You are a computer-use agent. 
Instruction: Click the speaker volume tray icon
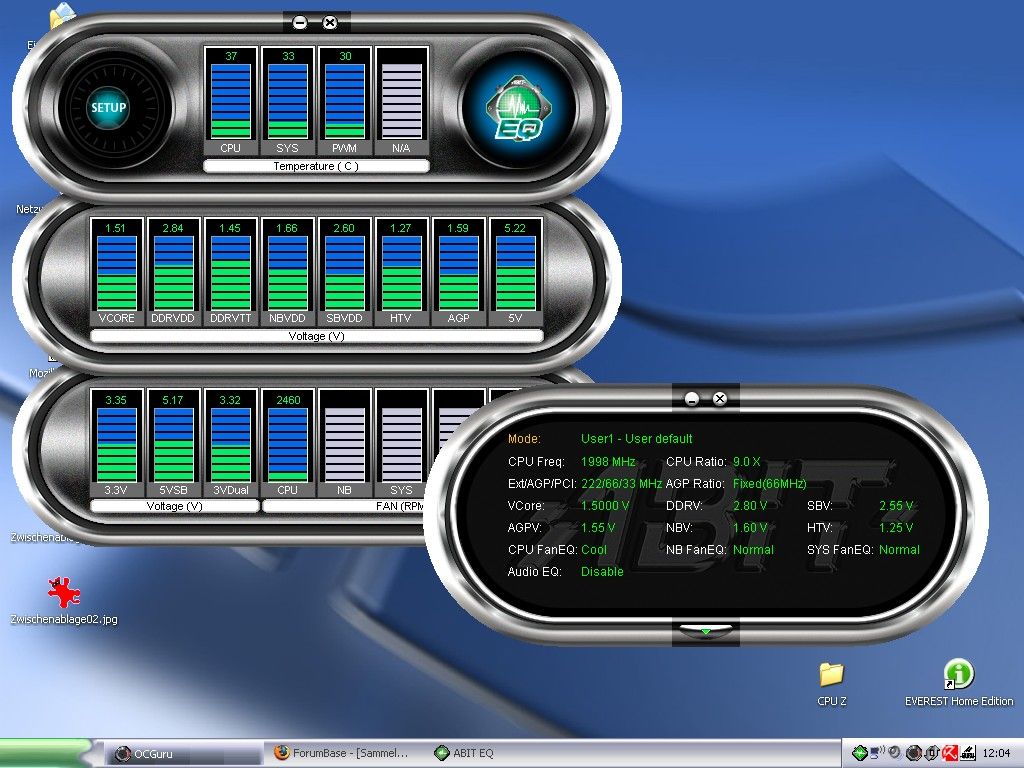(895, 752)
